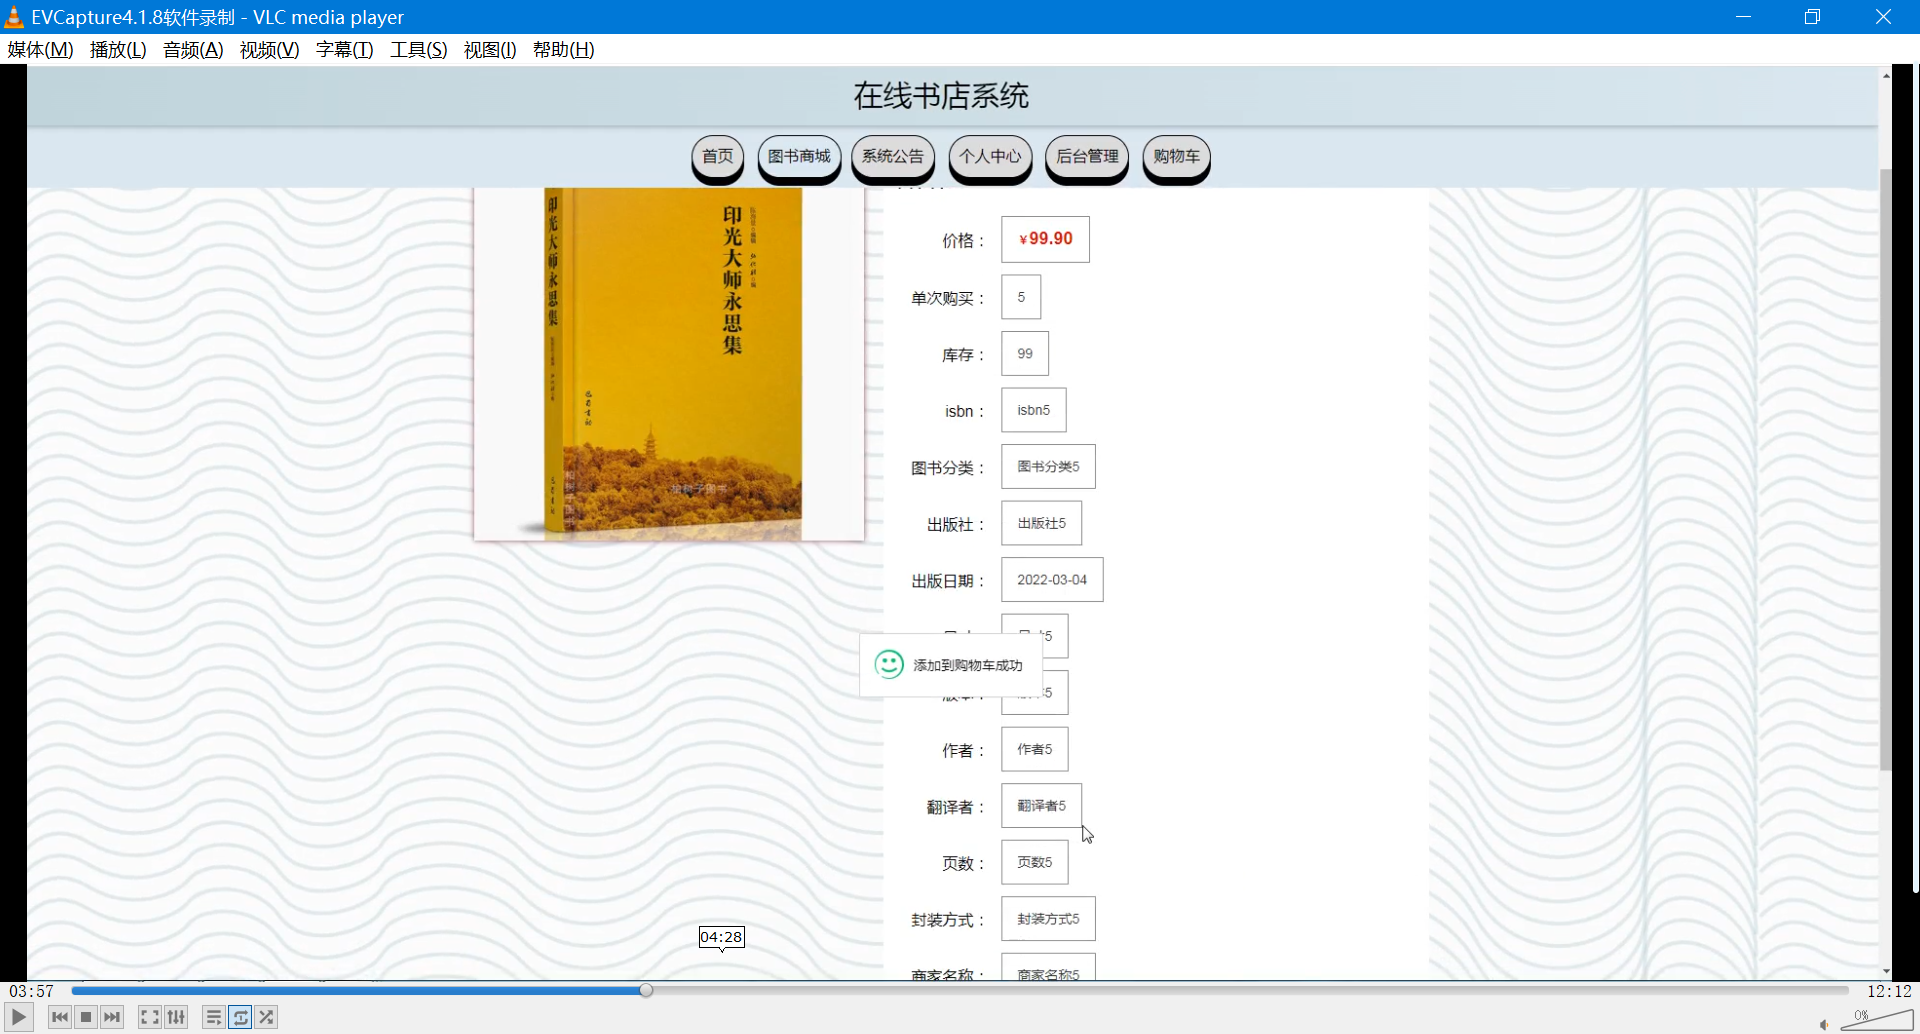Click the page title 在线书店系统
The width and height of the screenshot is (1920, 1034).
(x=941, y=96)
